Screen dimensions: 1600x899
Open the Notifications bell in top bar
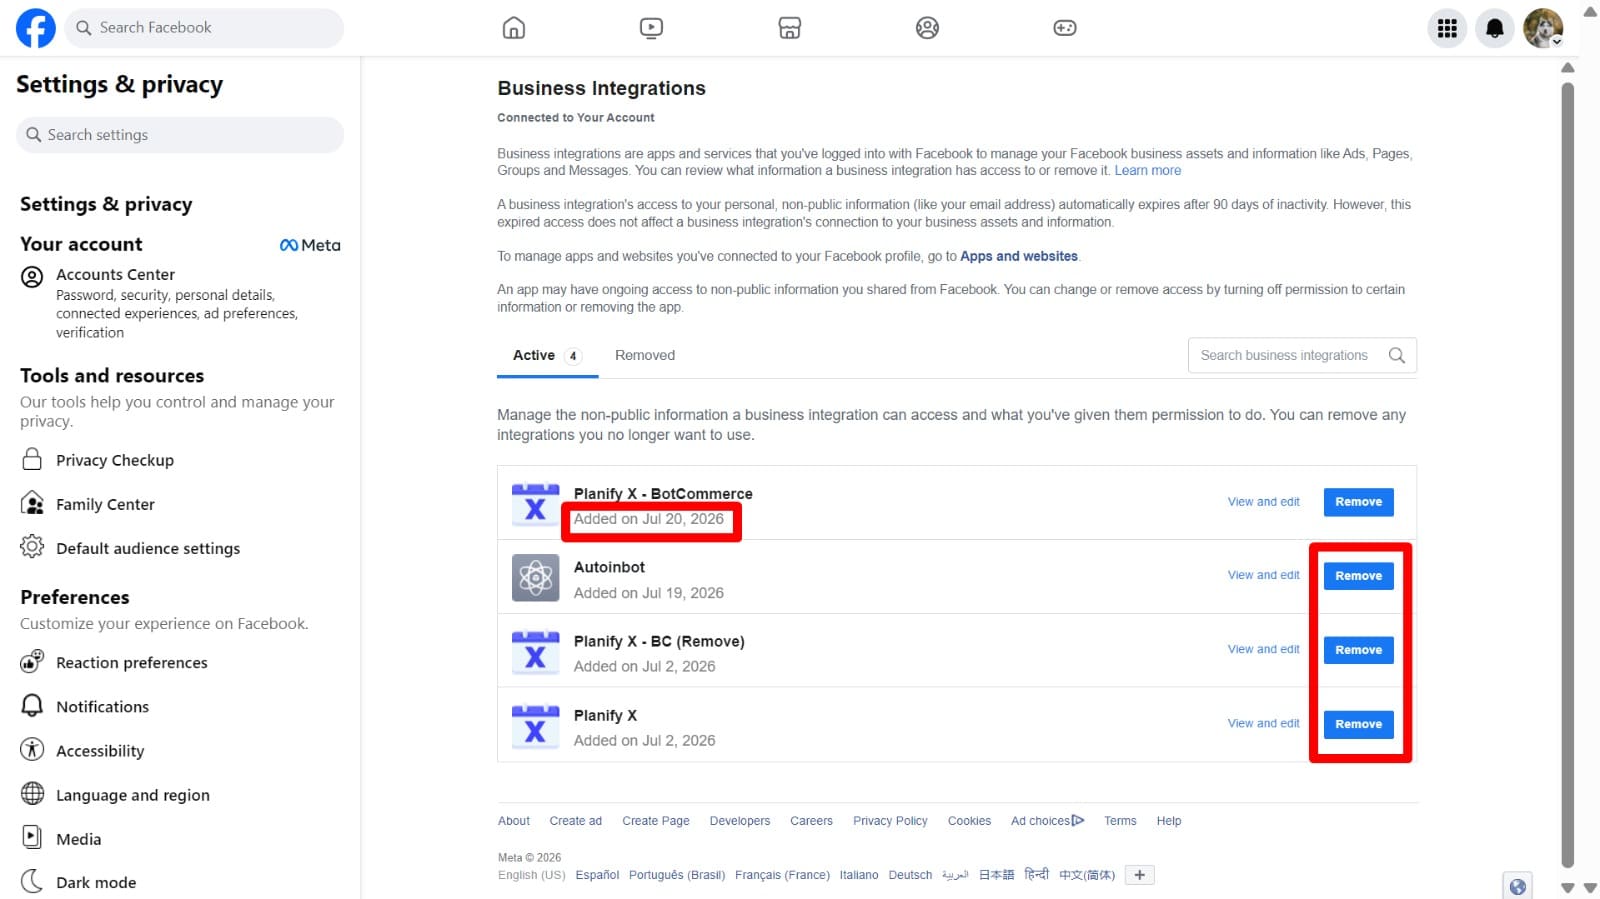pos(1495,28)
